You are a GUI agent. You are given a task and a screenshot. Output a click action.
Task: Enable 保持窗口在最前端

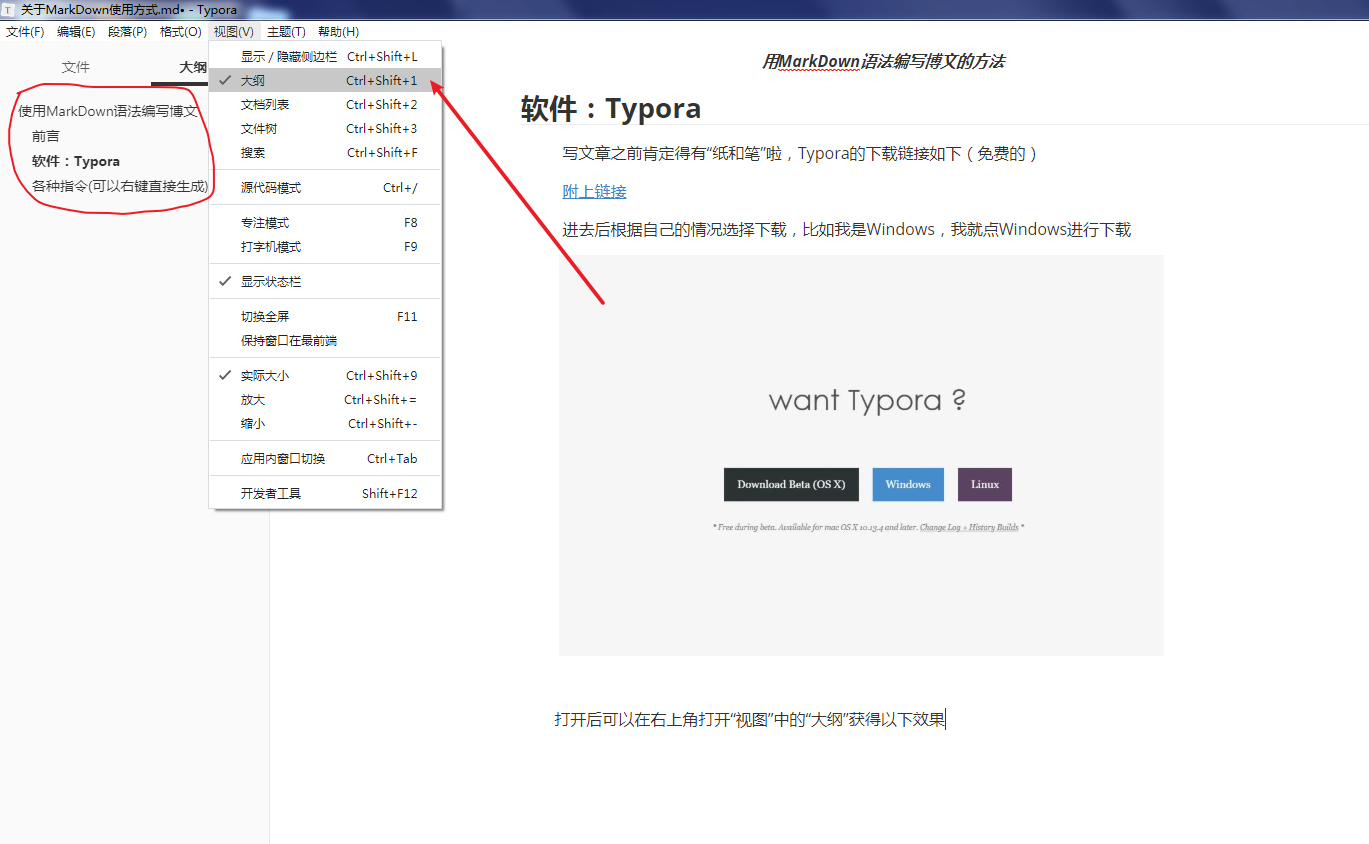(325, 340)
